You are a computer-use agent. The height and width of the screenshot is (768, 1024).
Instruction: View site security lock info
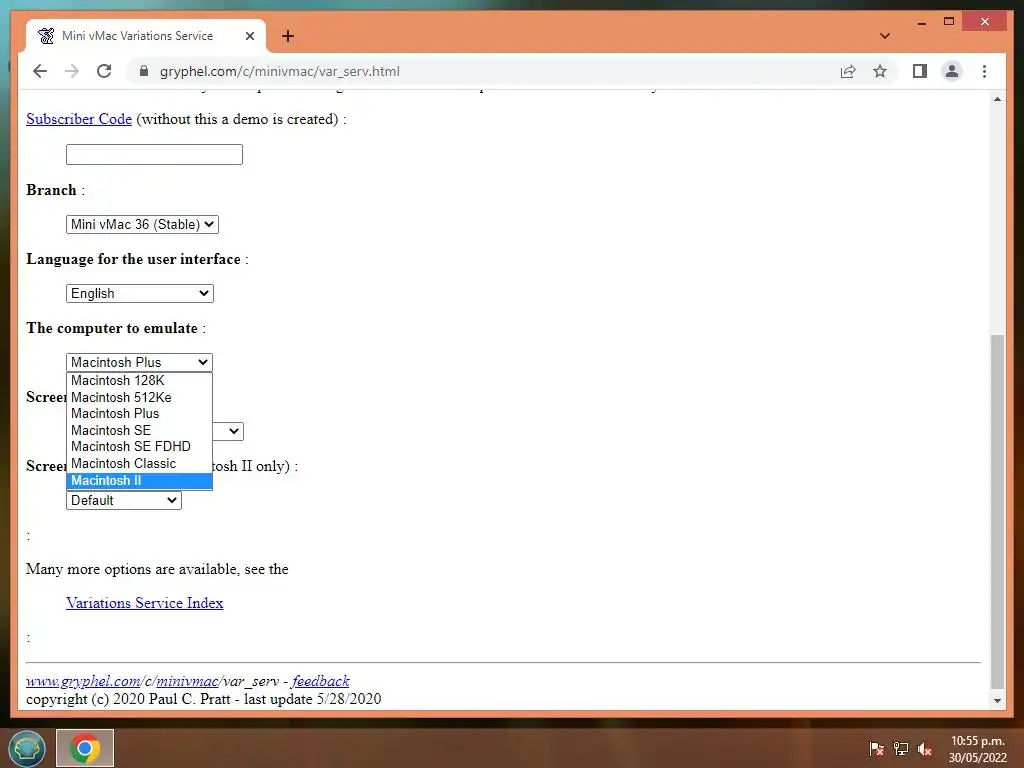coord(144,71)
